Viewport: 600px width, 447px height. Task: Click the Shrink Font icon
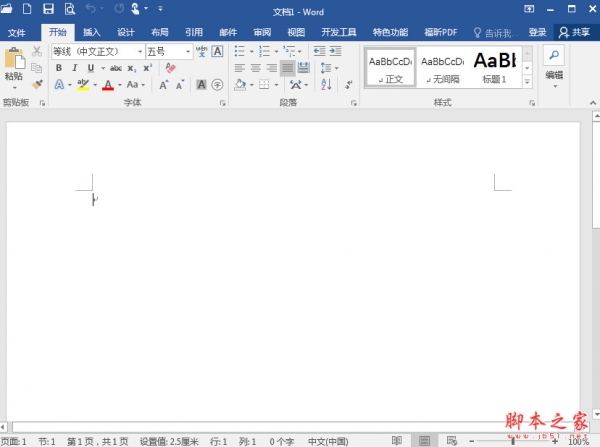tap(180, 85)
